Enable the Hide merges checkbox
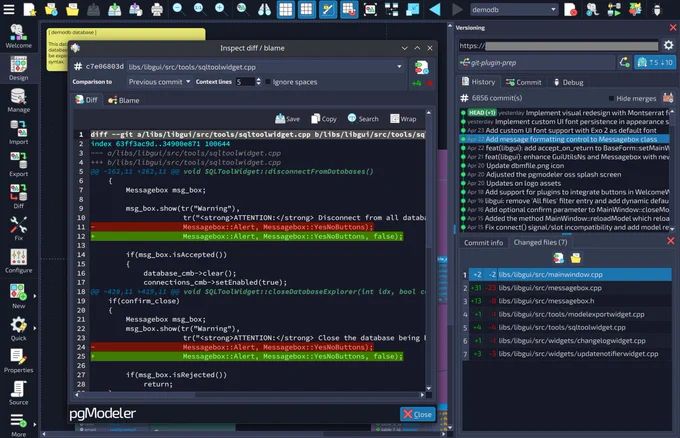The height and width of the screenshot is (438, 680). click(611, 98)
